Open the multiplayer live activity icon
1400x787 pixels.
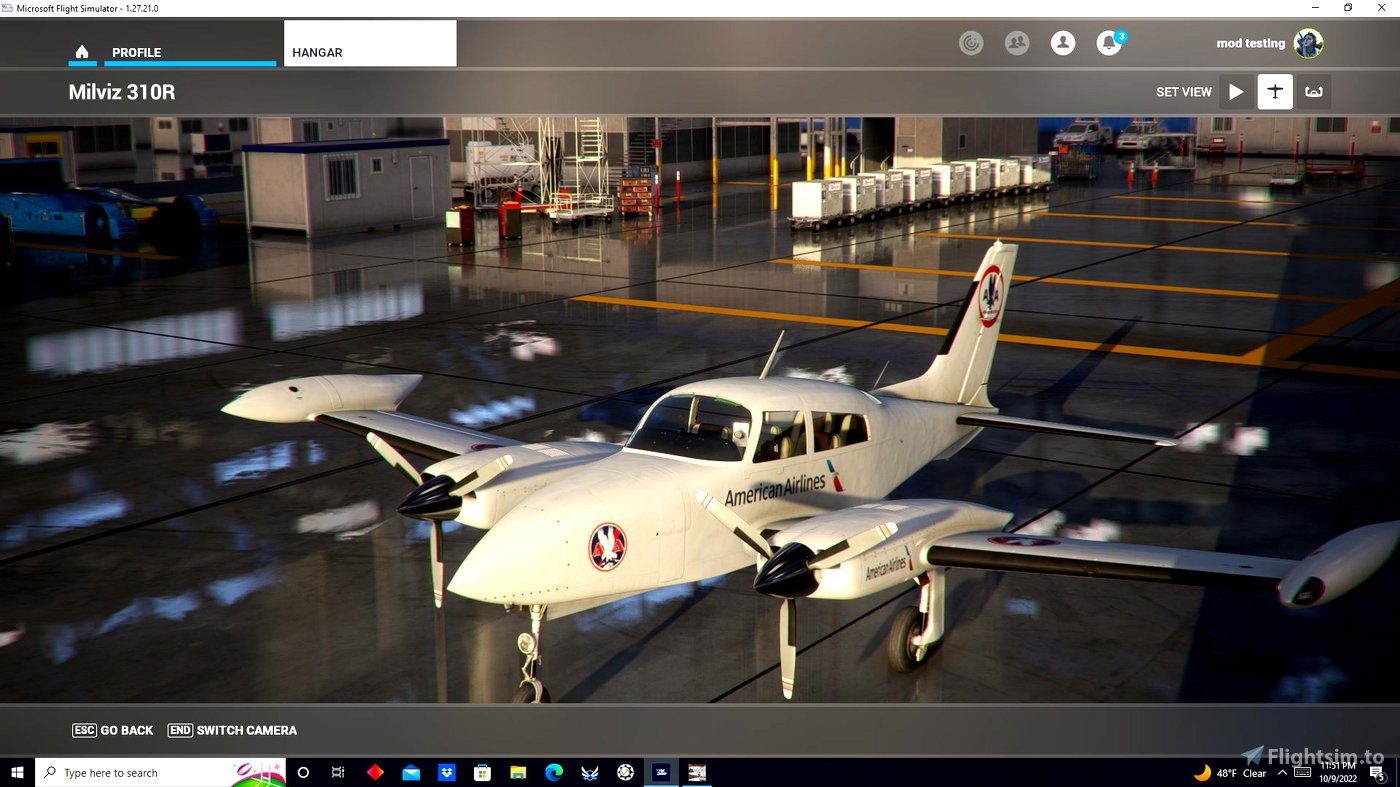point(971,43)
